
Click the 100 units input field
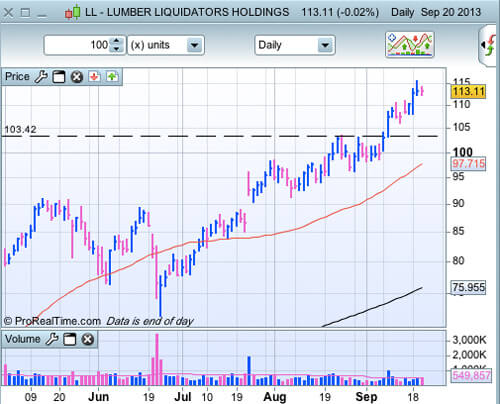coord(79,45)
